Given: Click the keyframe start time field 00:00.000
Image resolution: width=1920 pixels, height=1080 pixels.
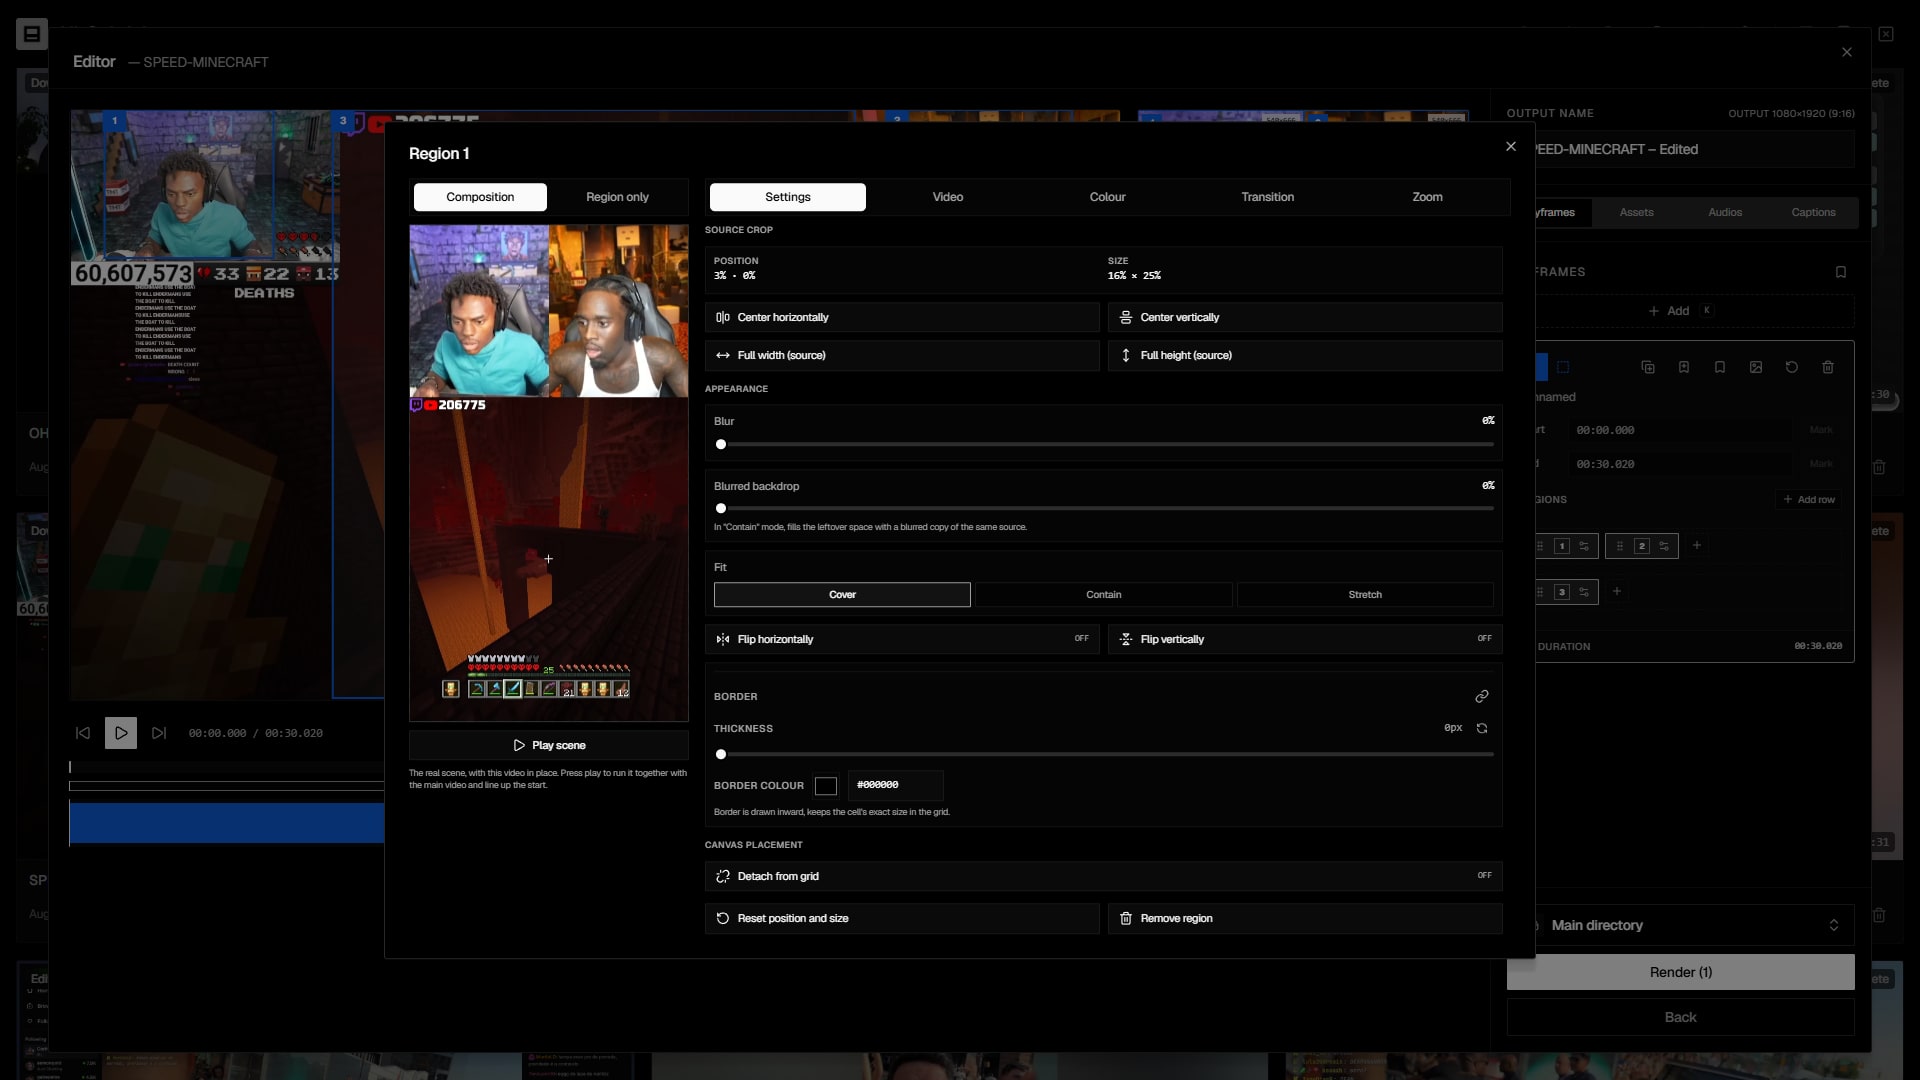Looking at the screenshot, I should 1681,430.
